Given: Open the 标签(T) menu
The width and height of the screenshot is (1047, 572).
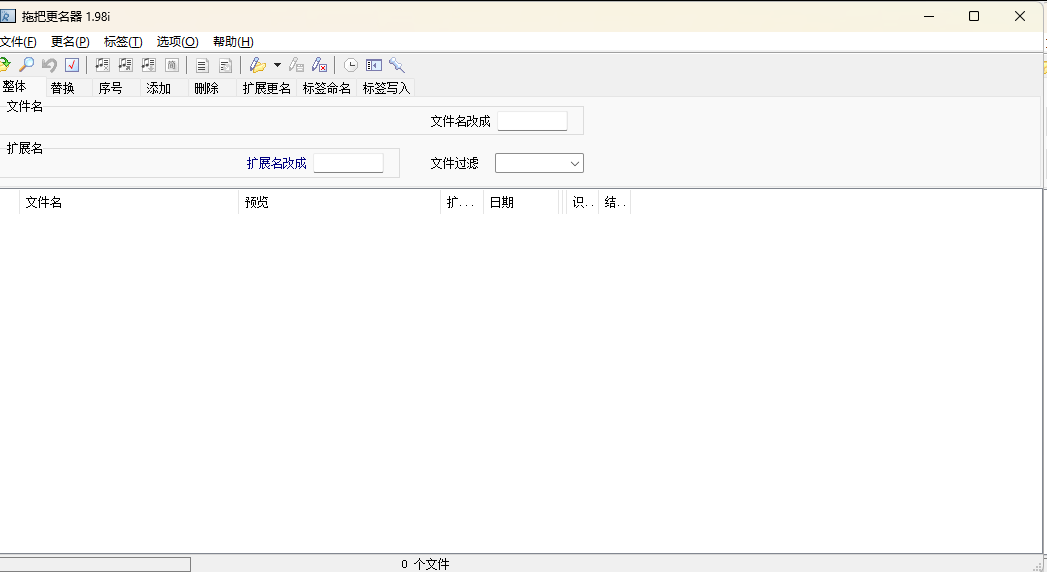Looking at the screenshot, I should point(123,41).
